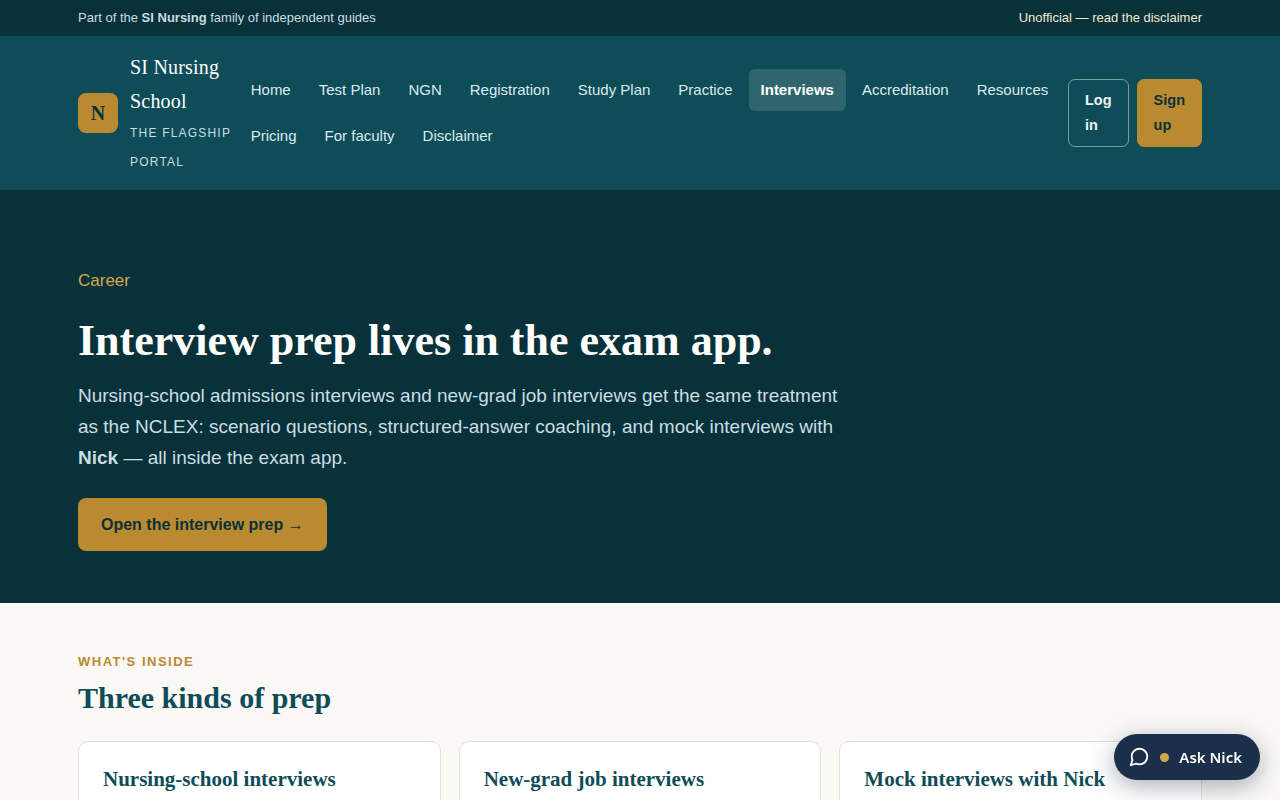
Task: Click the SI Nursing School site title
Action: [x=175, y=84]
